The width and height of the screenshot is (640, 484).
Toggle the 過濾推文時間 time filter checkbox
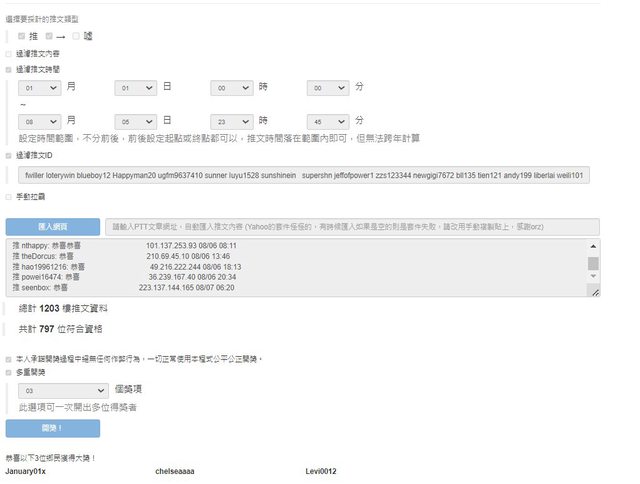(x=9, y=70)
